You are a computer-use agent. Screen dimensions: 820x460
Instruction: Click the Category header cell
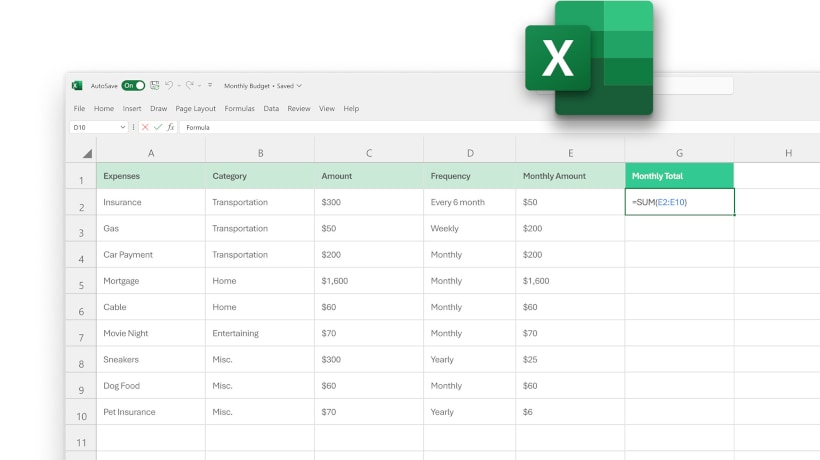coord(260,176)
